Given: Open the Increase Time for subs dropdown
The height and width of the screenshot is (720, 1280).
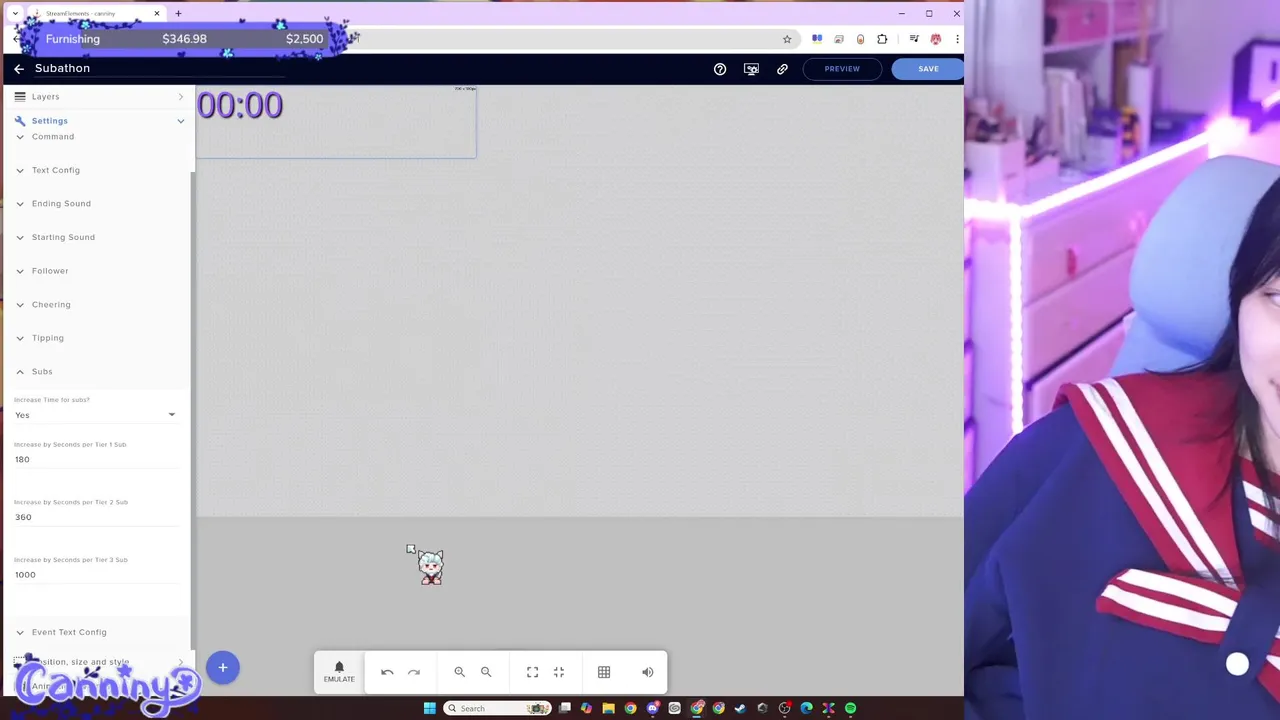Looking at the screenshot, I should coord(95,415).
